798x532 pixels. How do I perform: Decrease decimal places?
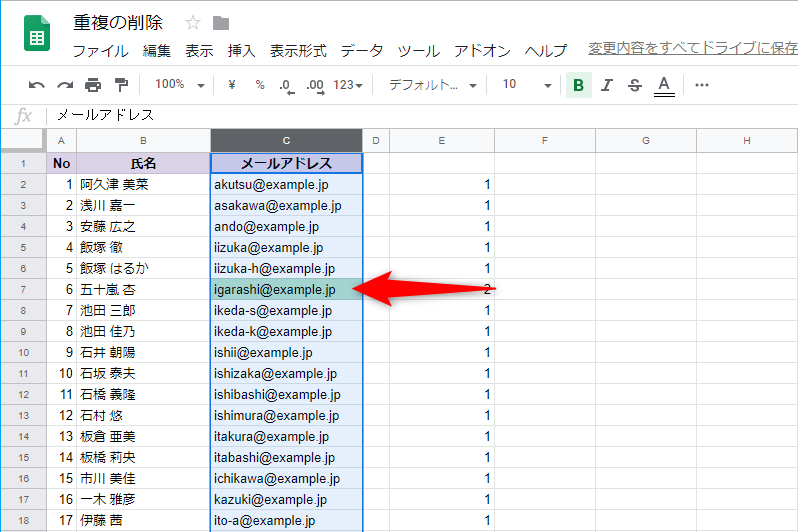(287, 86)
